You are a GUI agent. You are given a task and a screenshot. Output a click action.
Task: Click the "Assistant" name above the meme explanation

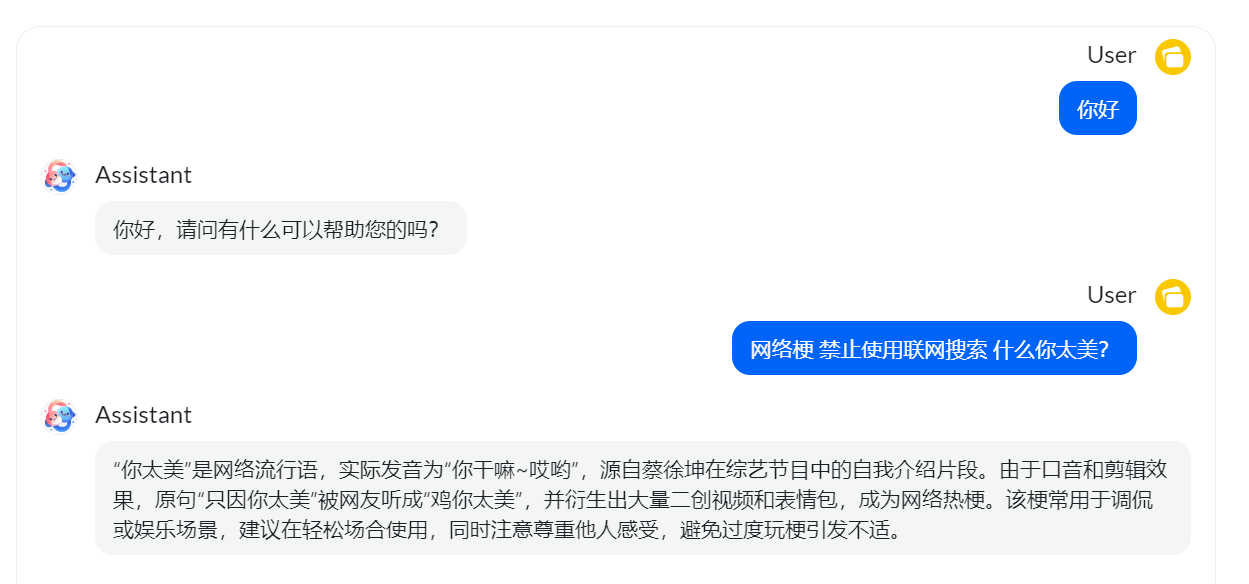[143, 415]
